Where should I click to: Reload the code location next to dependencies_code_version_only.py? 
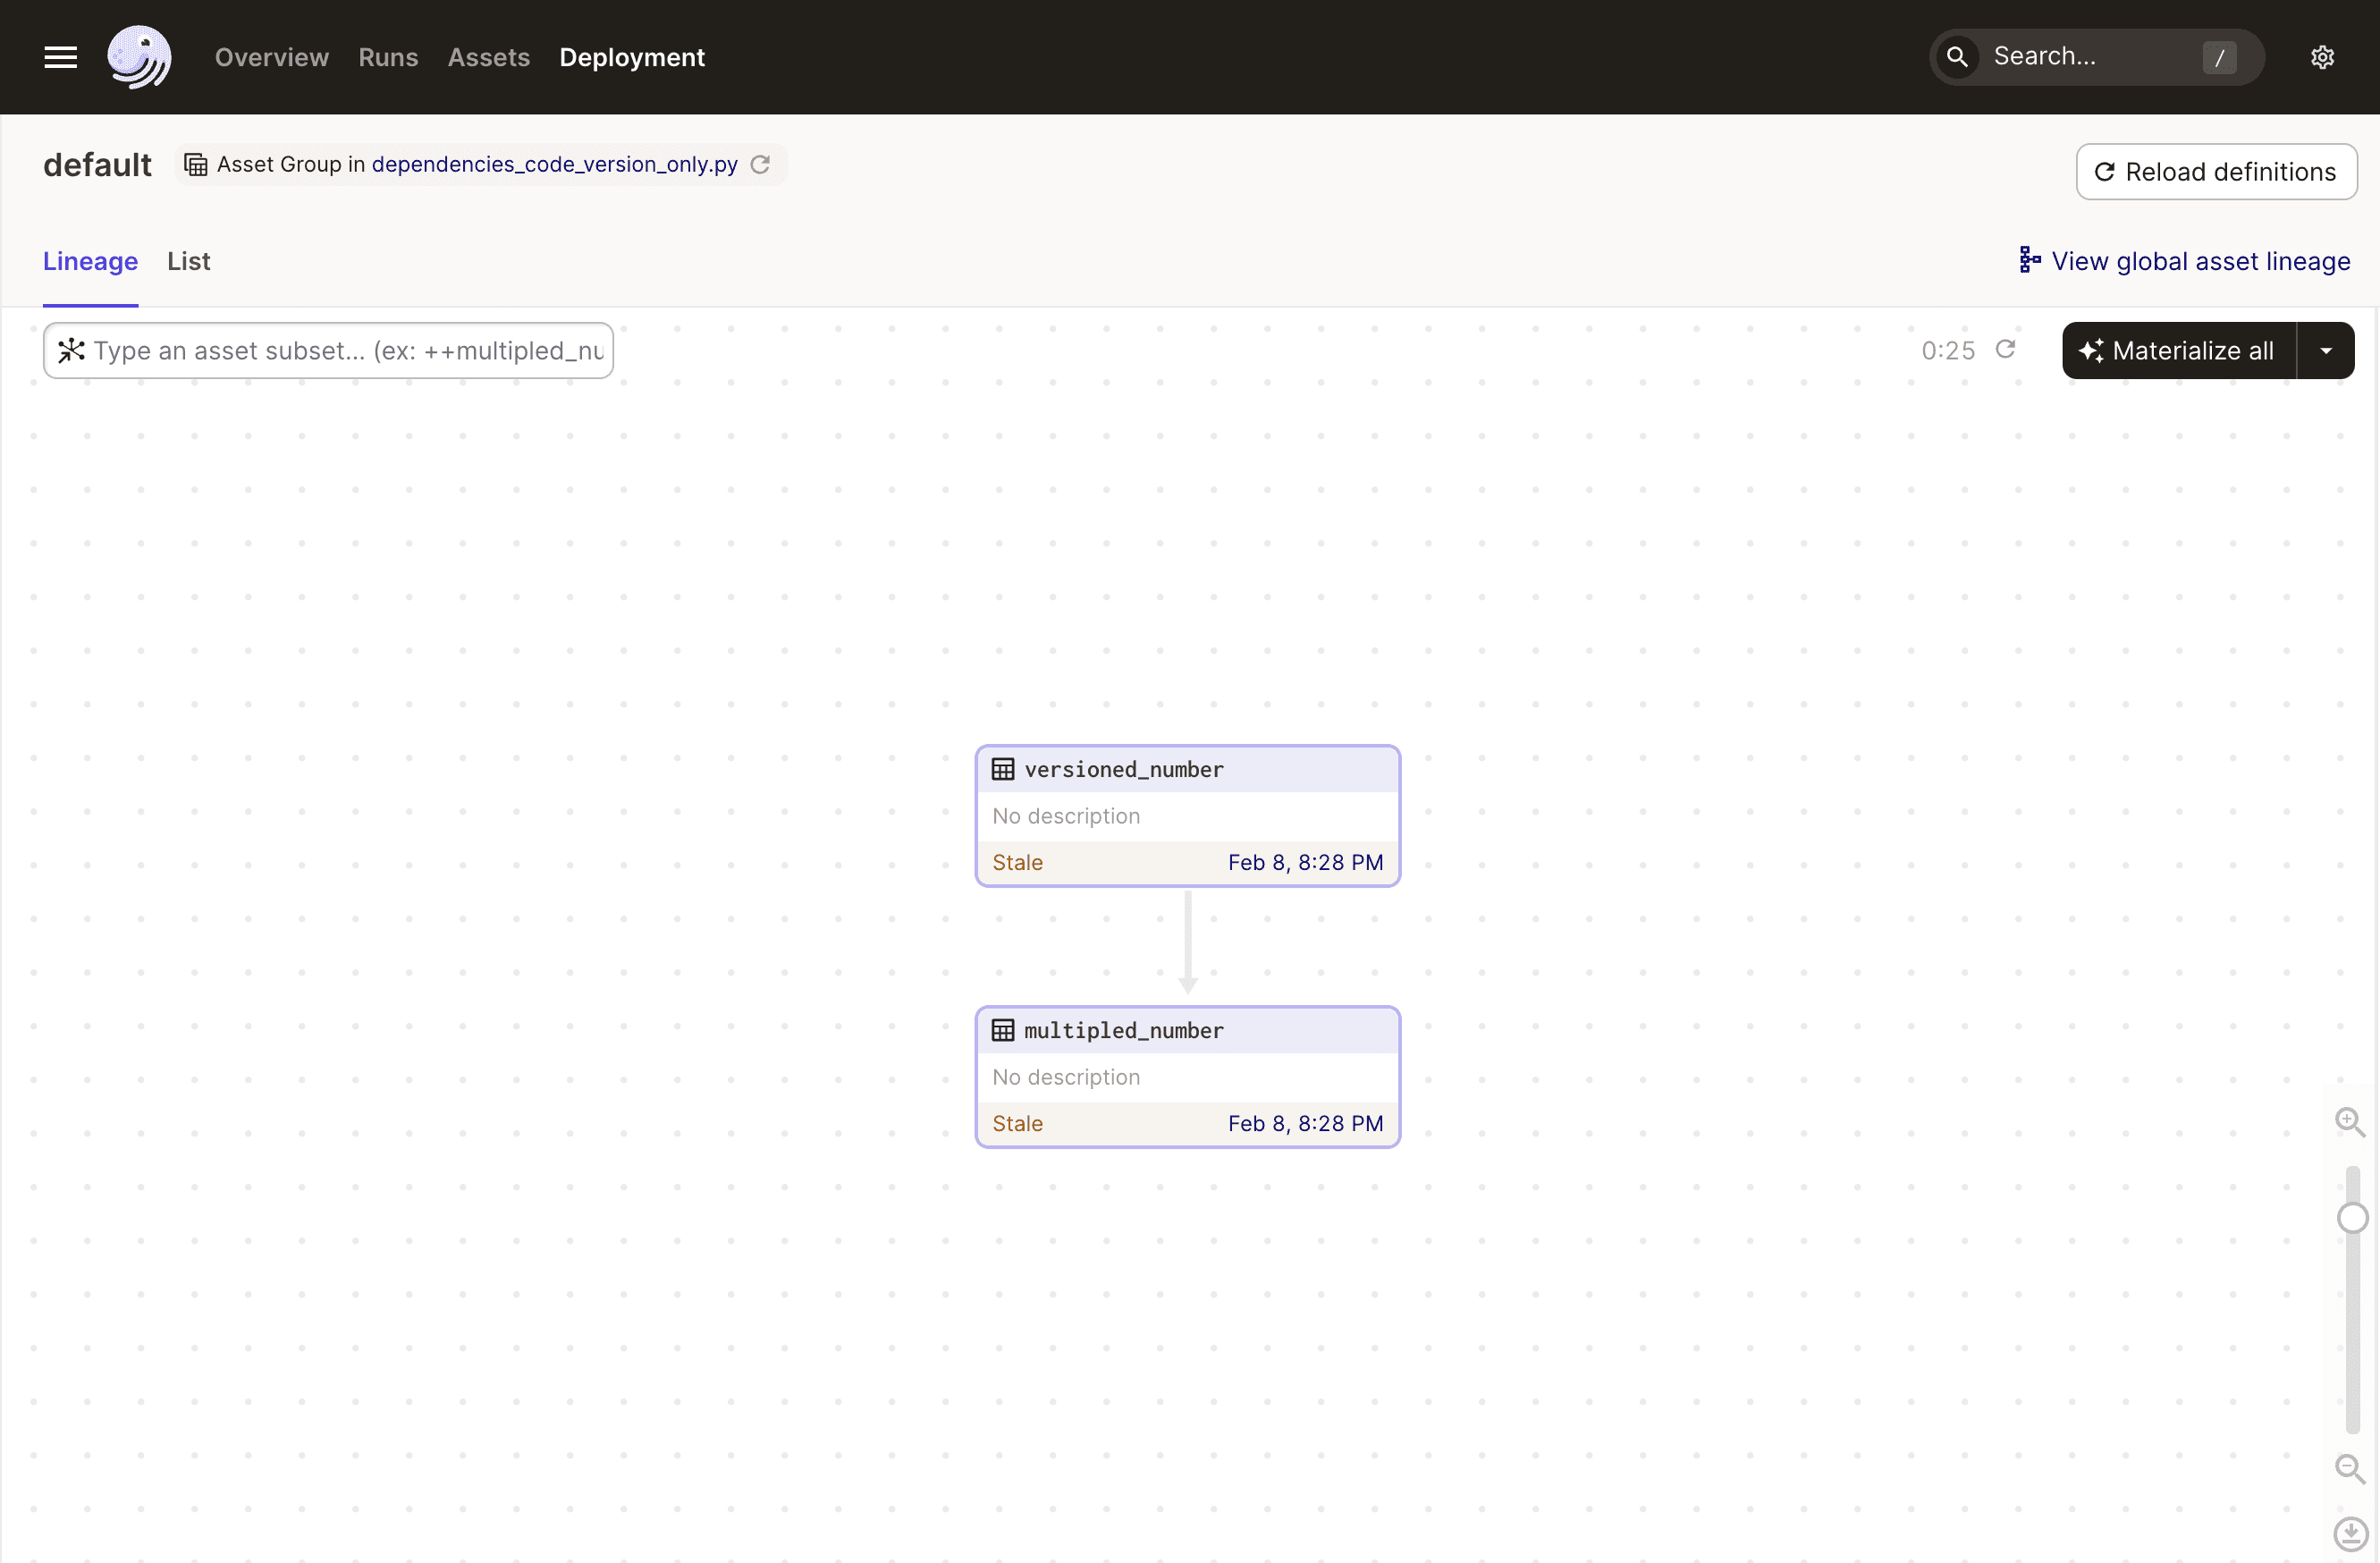pos(760,164)
